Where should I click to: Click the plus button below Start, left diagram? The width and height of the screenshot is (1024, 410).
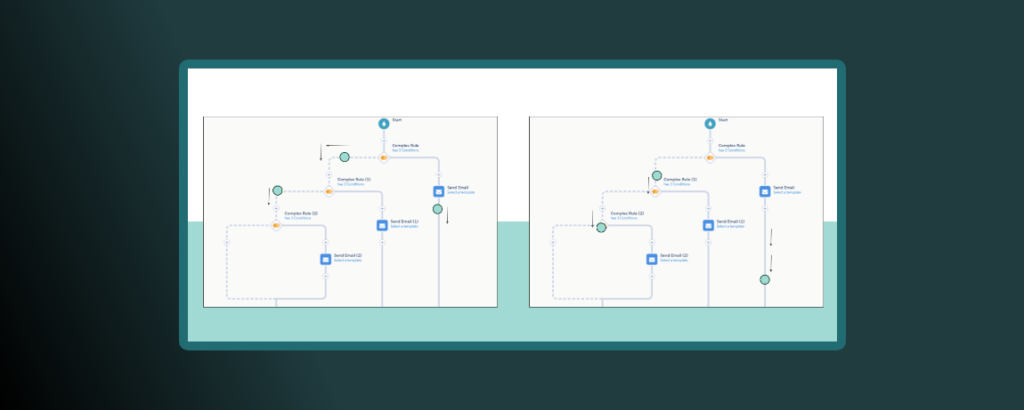[x=383, y=140]
